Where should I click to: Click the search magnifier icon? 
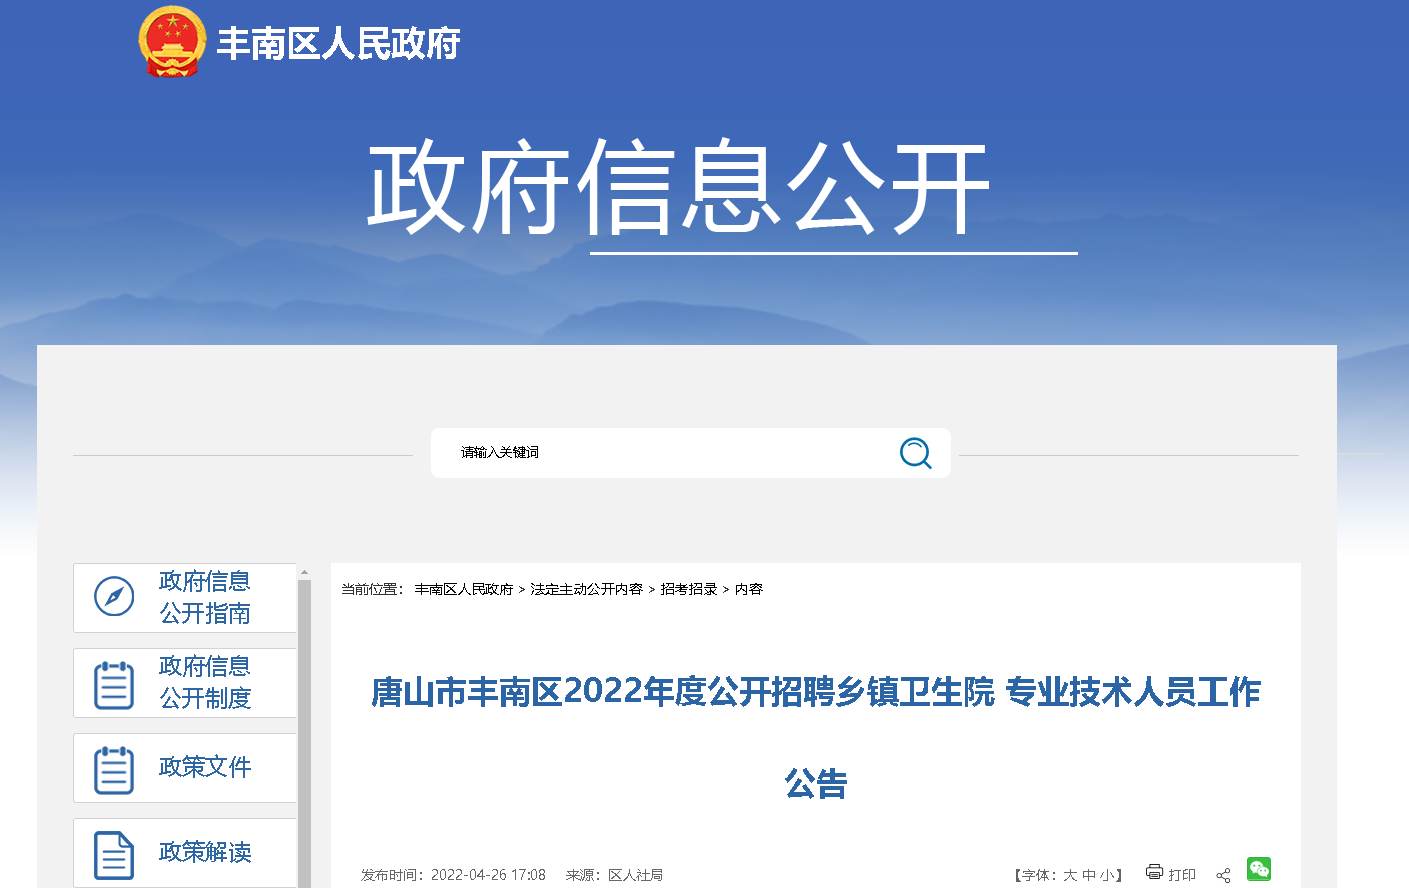[x=914, y=453]
